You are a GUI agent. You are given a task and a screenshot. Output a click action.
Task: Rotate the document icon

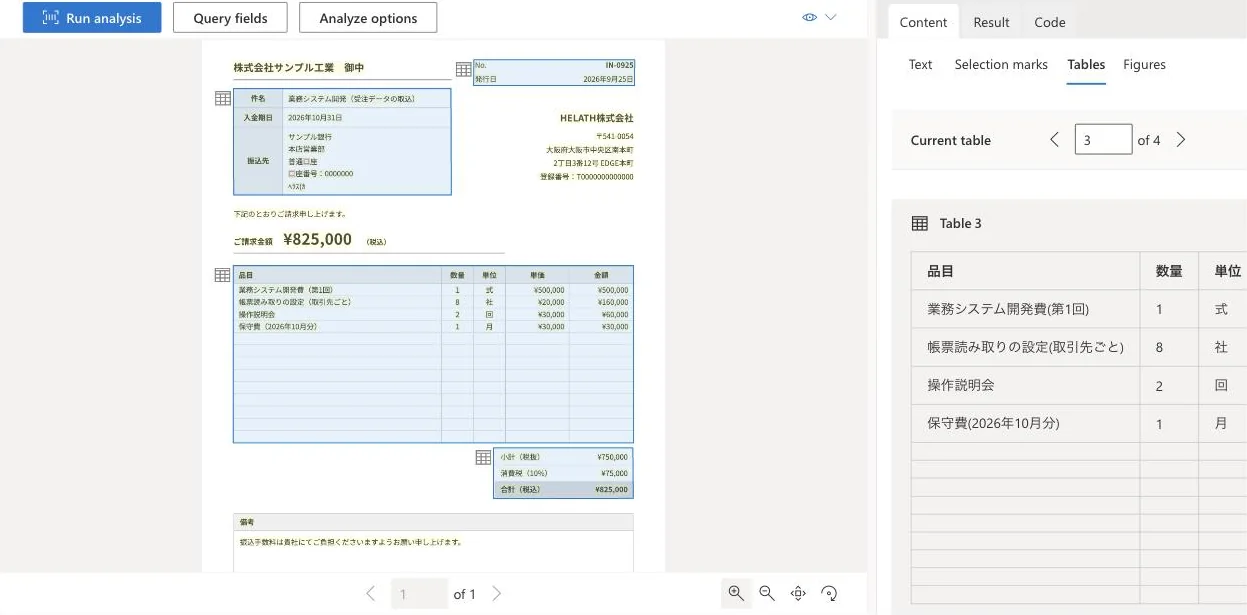829,593
